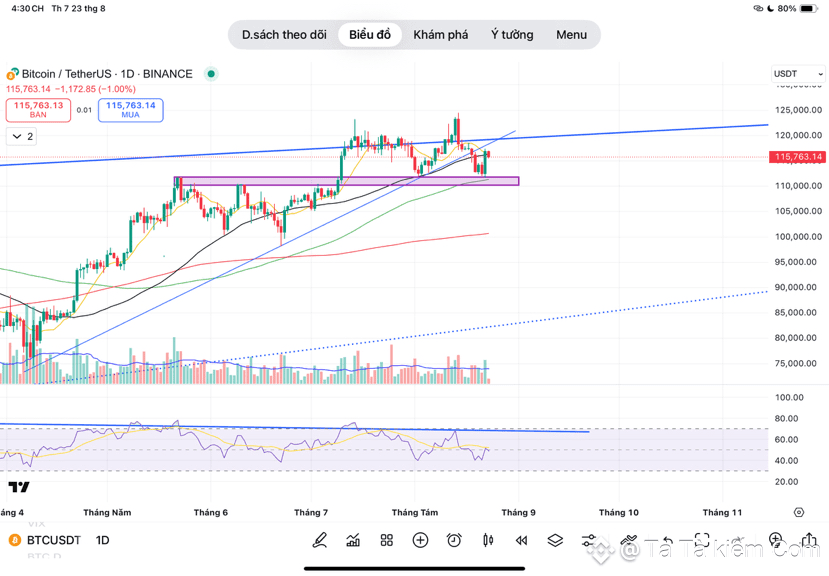The height and width of the screenshot is (576, 829).
Task: Tap the 120,000.00 price axis label
Action: 798,135
